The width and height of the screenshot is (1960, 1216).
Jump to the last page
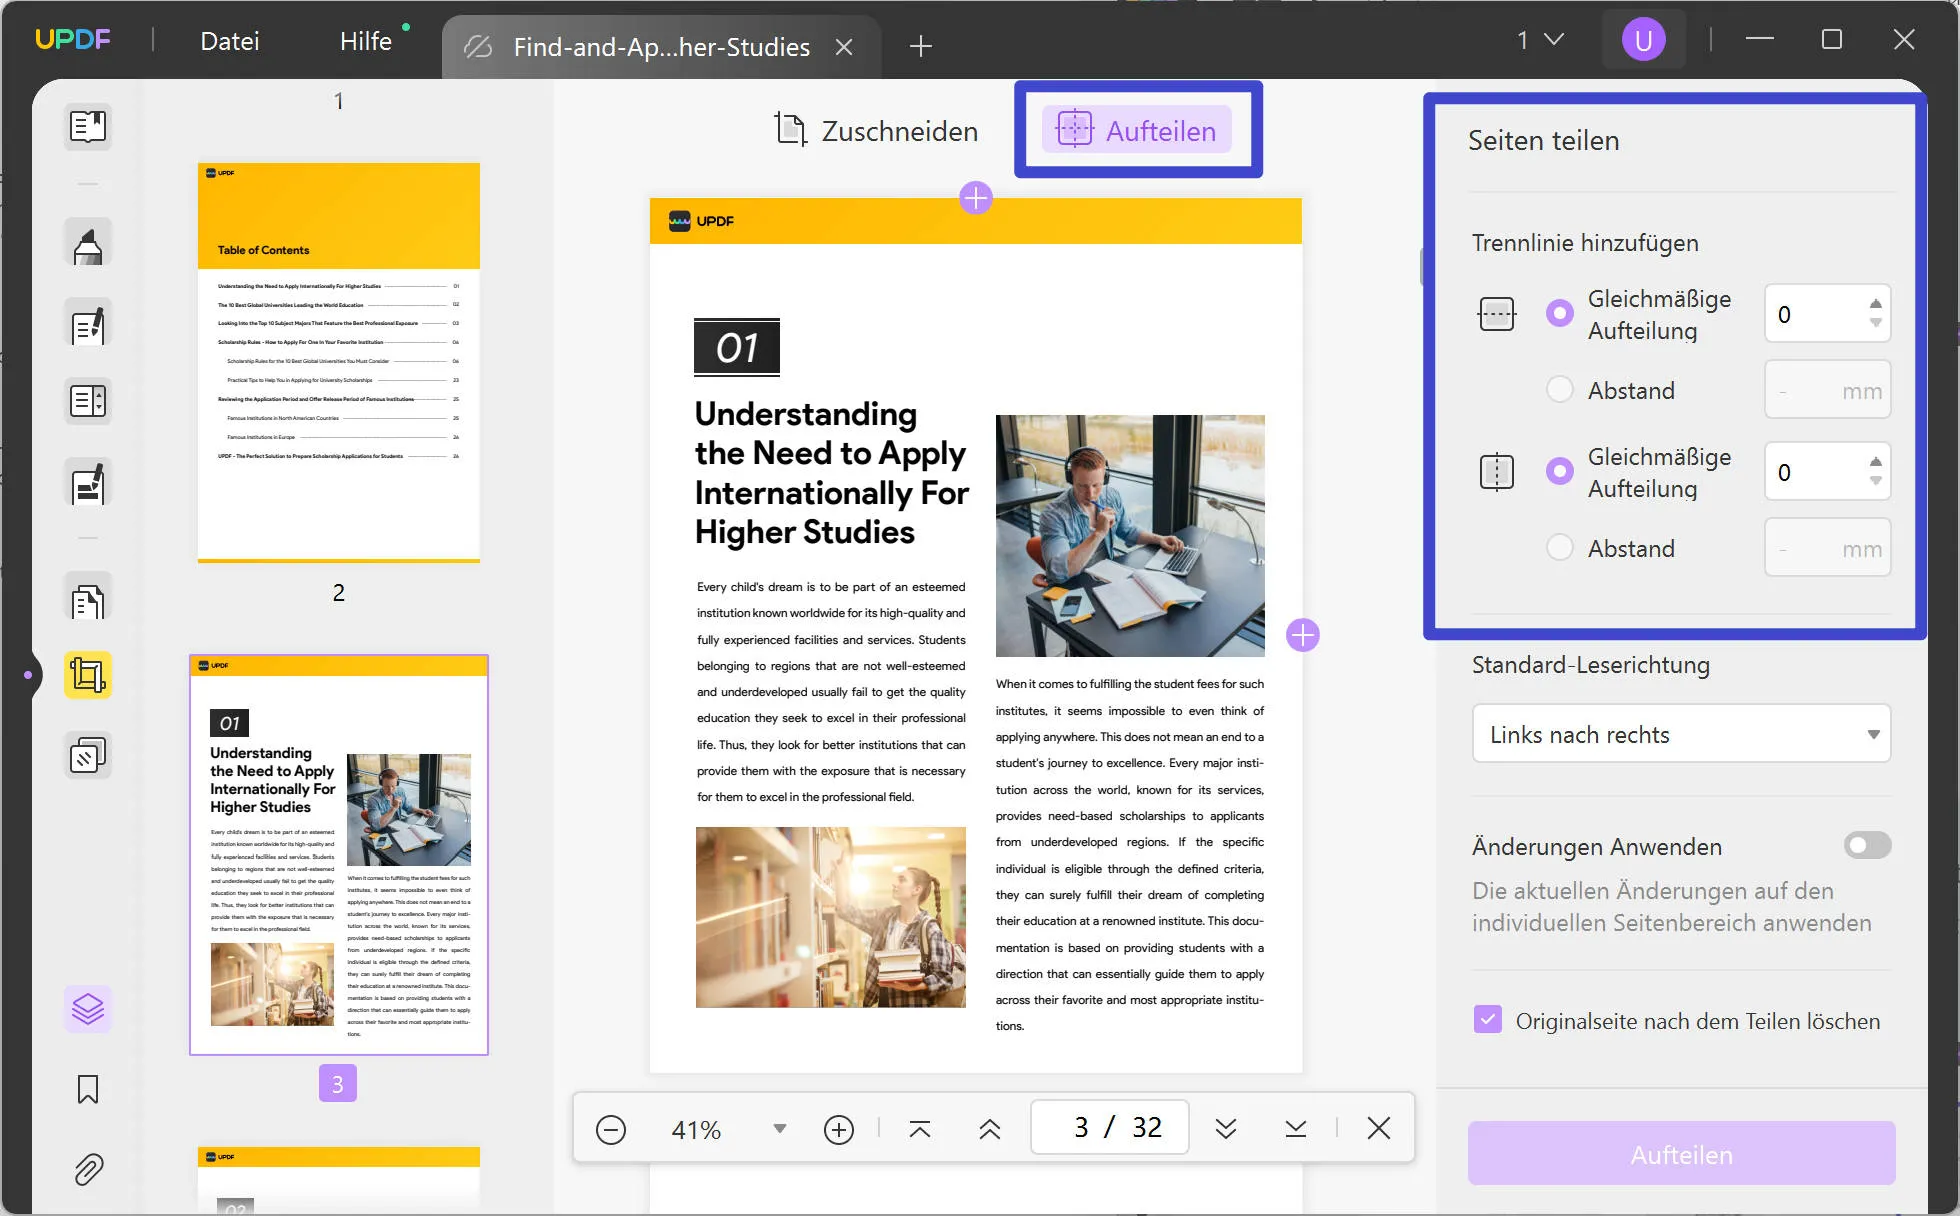(1296, 1129)
